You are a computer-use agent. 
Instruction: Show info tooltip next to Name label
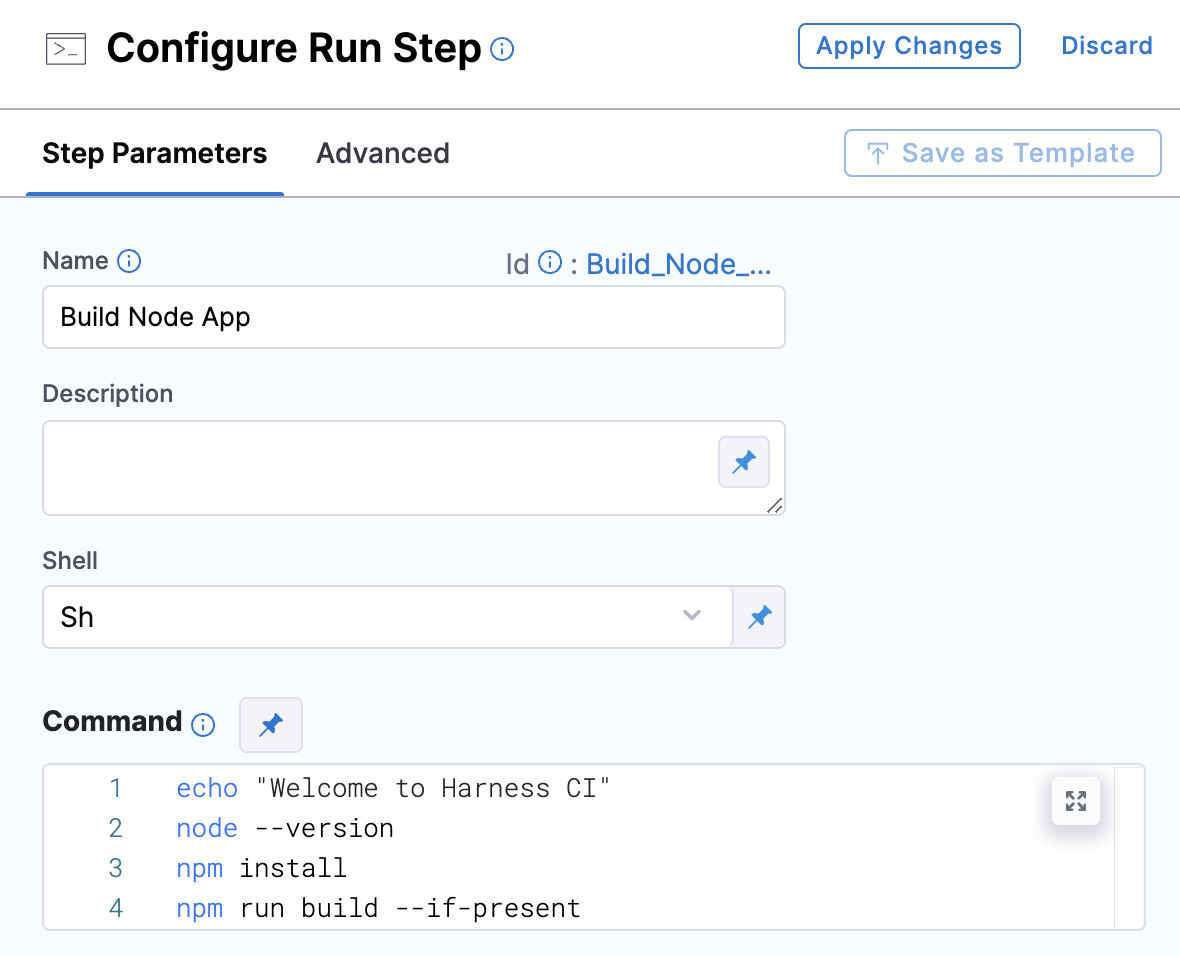pos(129,261)
